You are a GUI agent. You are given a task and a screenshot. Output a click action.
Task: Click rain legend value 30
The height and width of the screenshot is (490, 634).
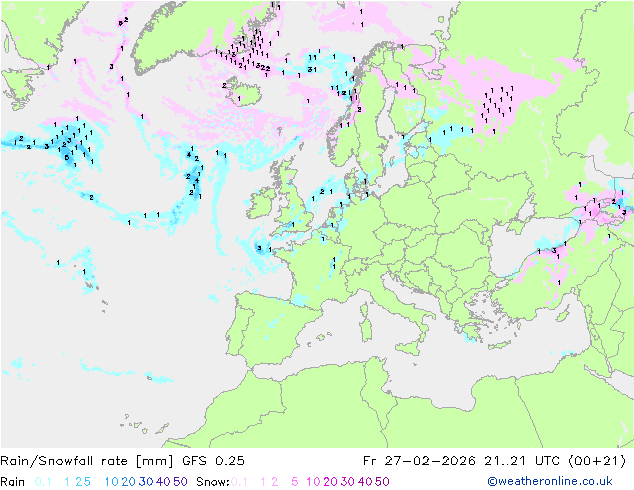click(146, 482)
